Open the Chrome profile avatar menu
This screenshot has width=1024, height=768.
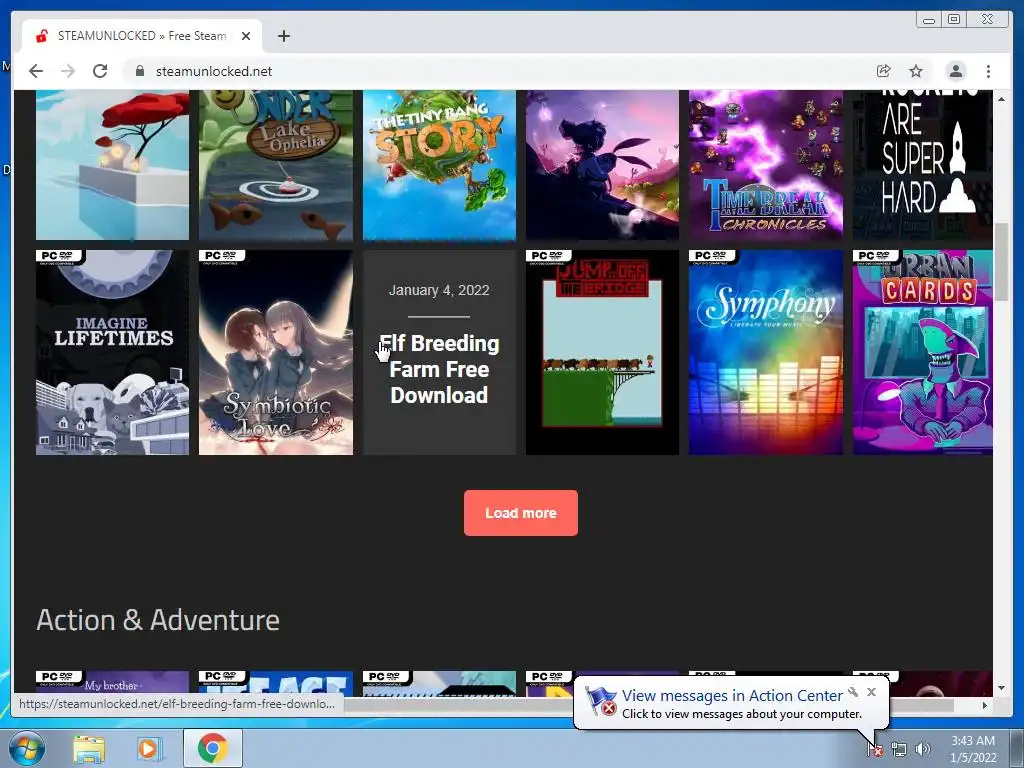coord(956,71)
